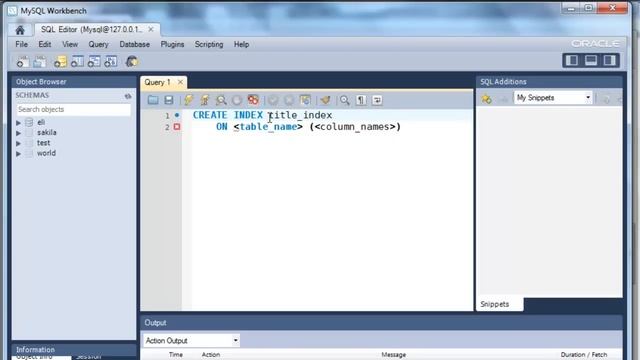Screen dimensions: 640x360
Task: Select the test schema item
Action: 43,143
